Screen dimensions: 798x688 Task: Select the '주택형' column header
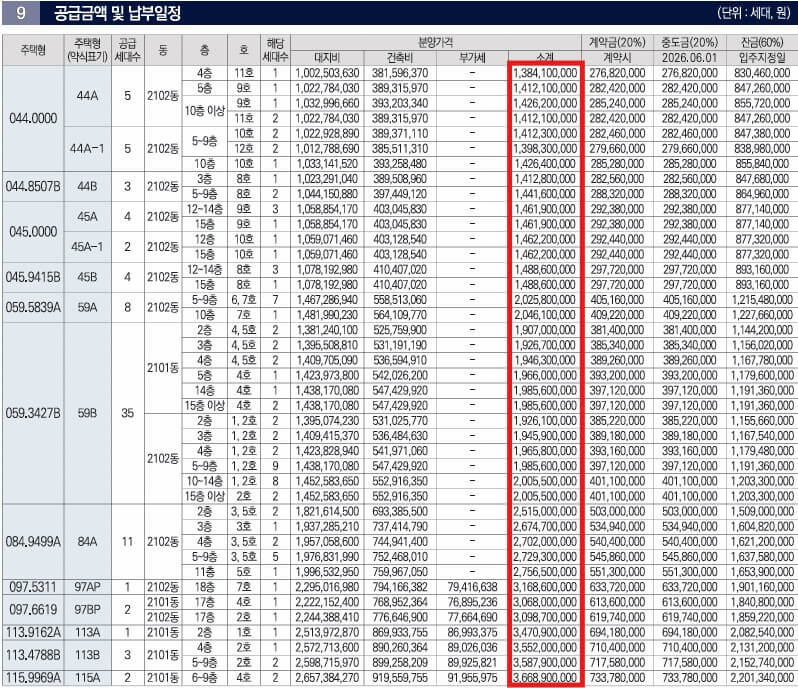(33, 50)
